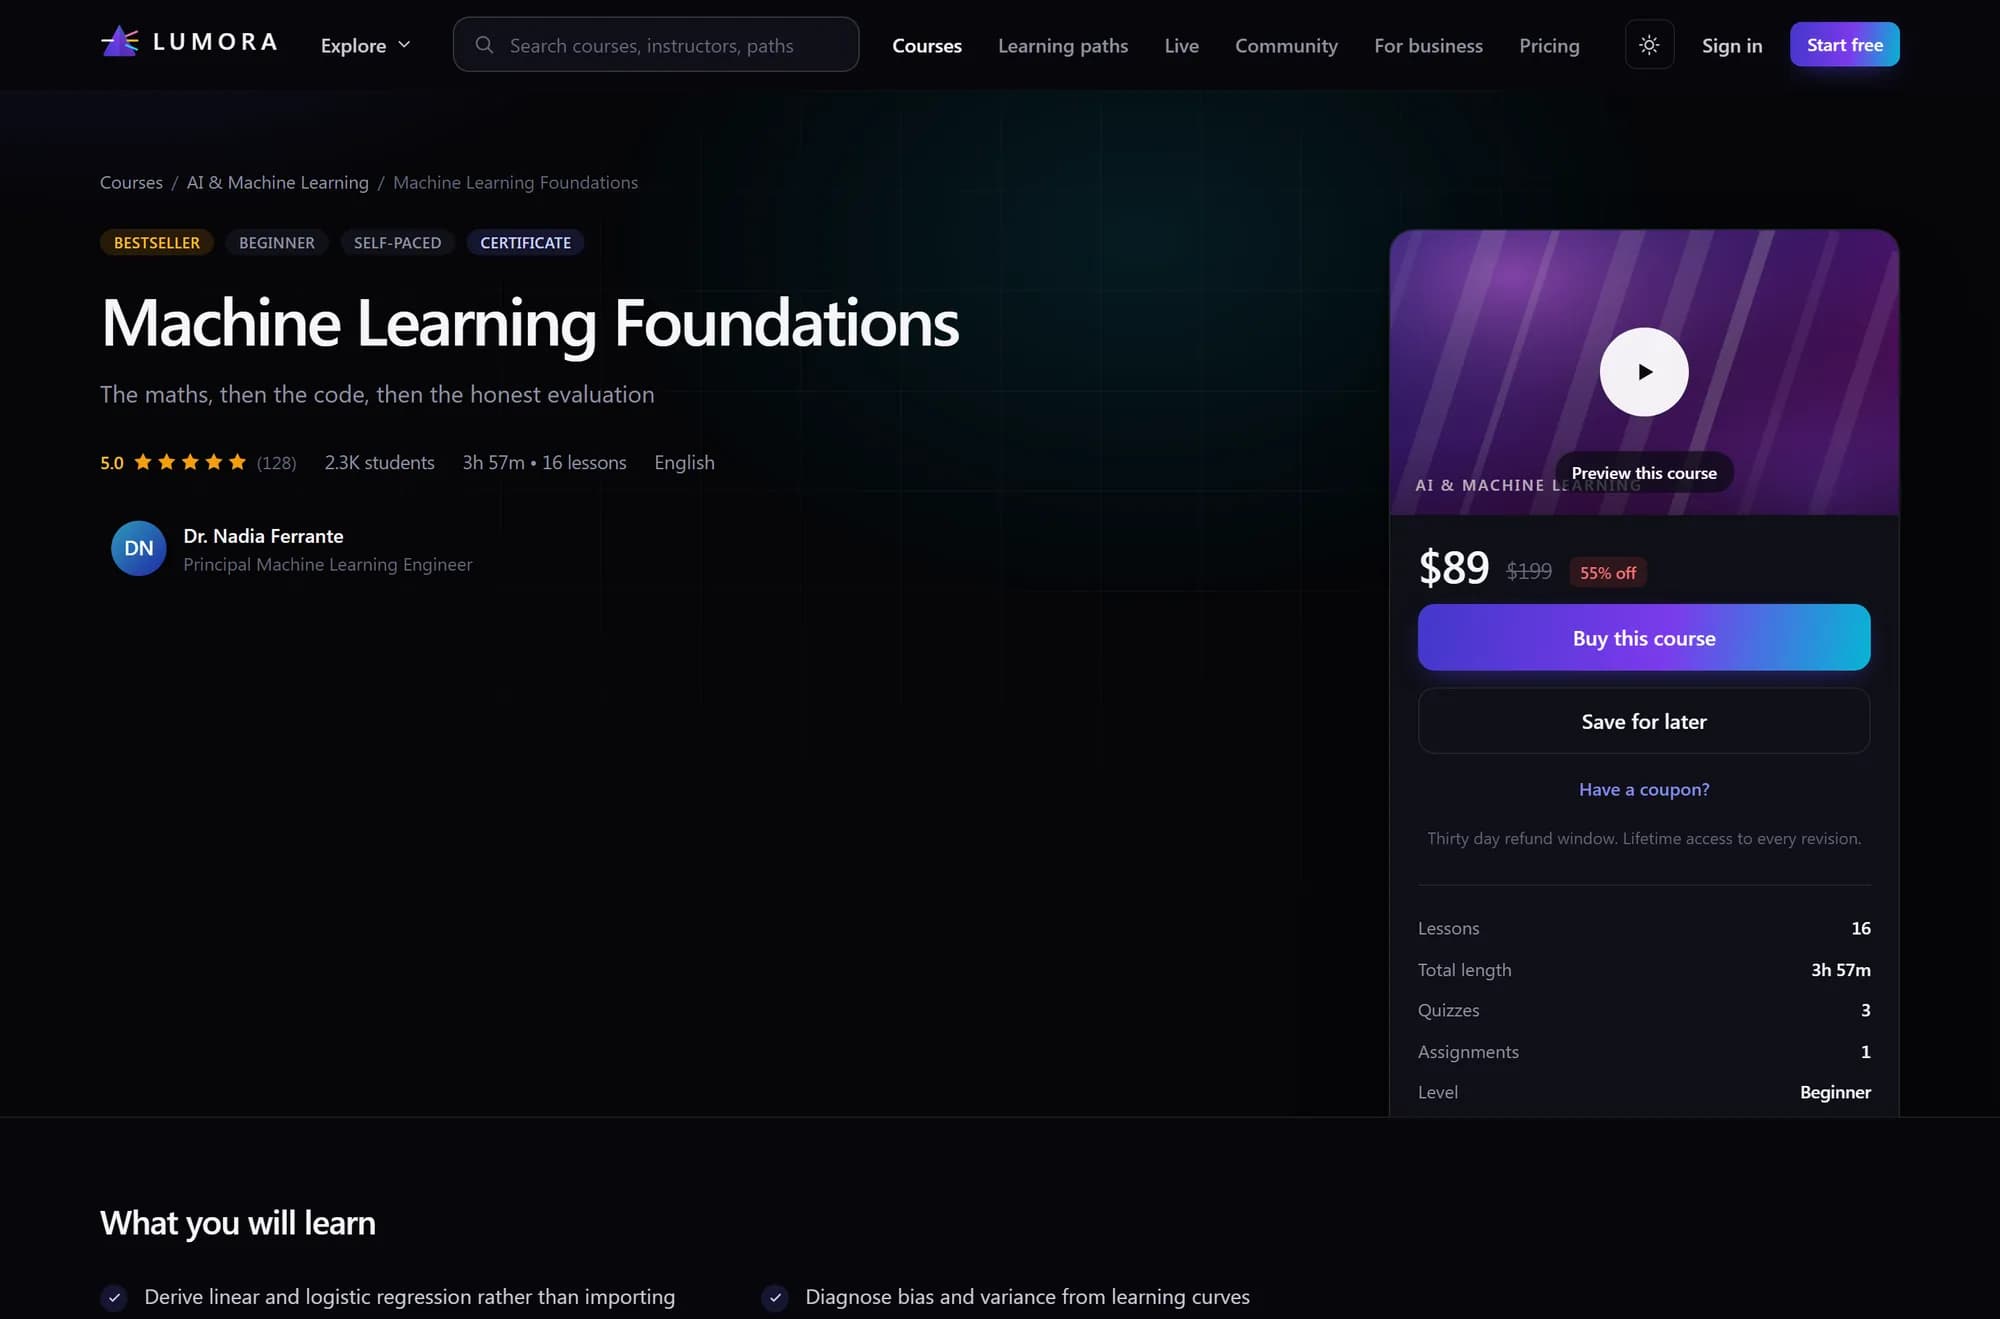Image resolution: width=2000 pixels, height=1319 pixels.
Task: Click the SELF-PACED tag
Action: pyautogui.click(x=397, y=242)
